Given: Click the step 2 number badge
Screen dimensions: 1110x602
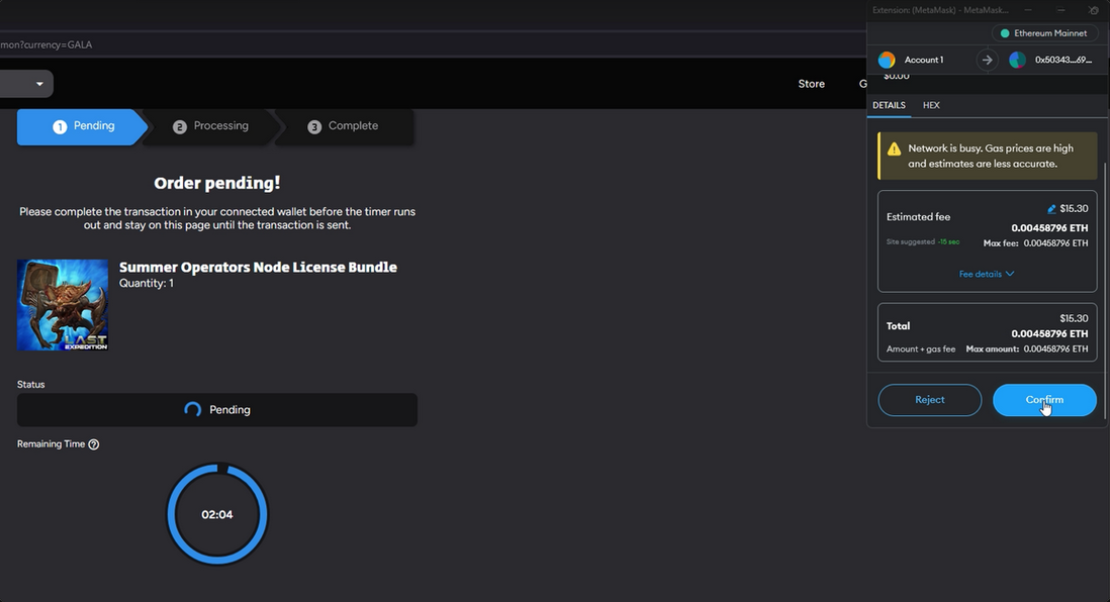Looking at the screenshot, I should click(x=180, y=127).
